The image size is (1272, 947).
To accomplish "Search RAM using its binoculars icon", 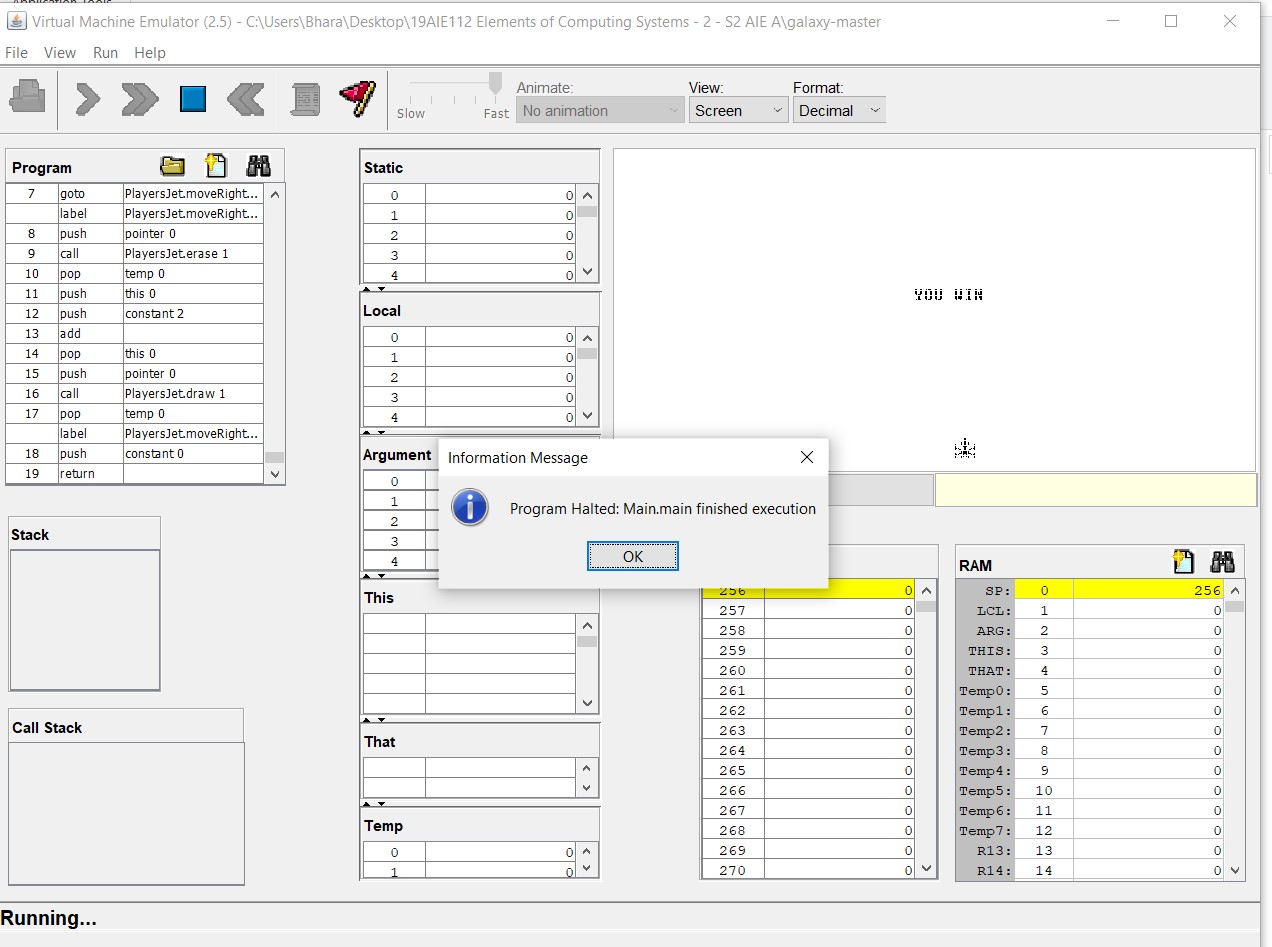I will tap(1223, 561).
